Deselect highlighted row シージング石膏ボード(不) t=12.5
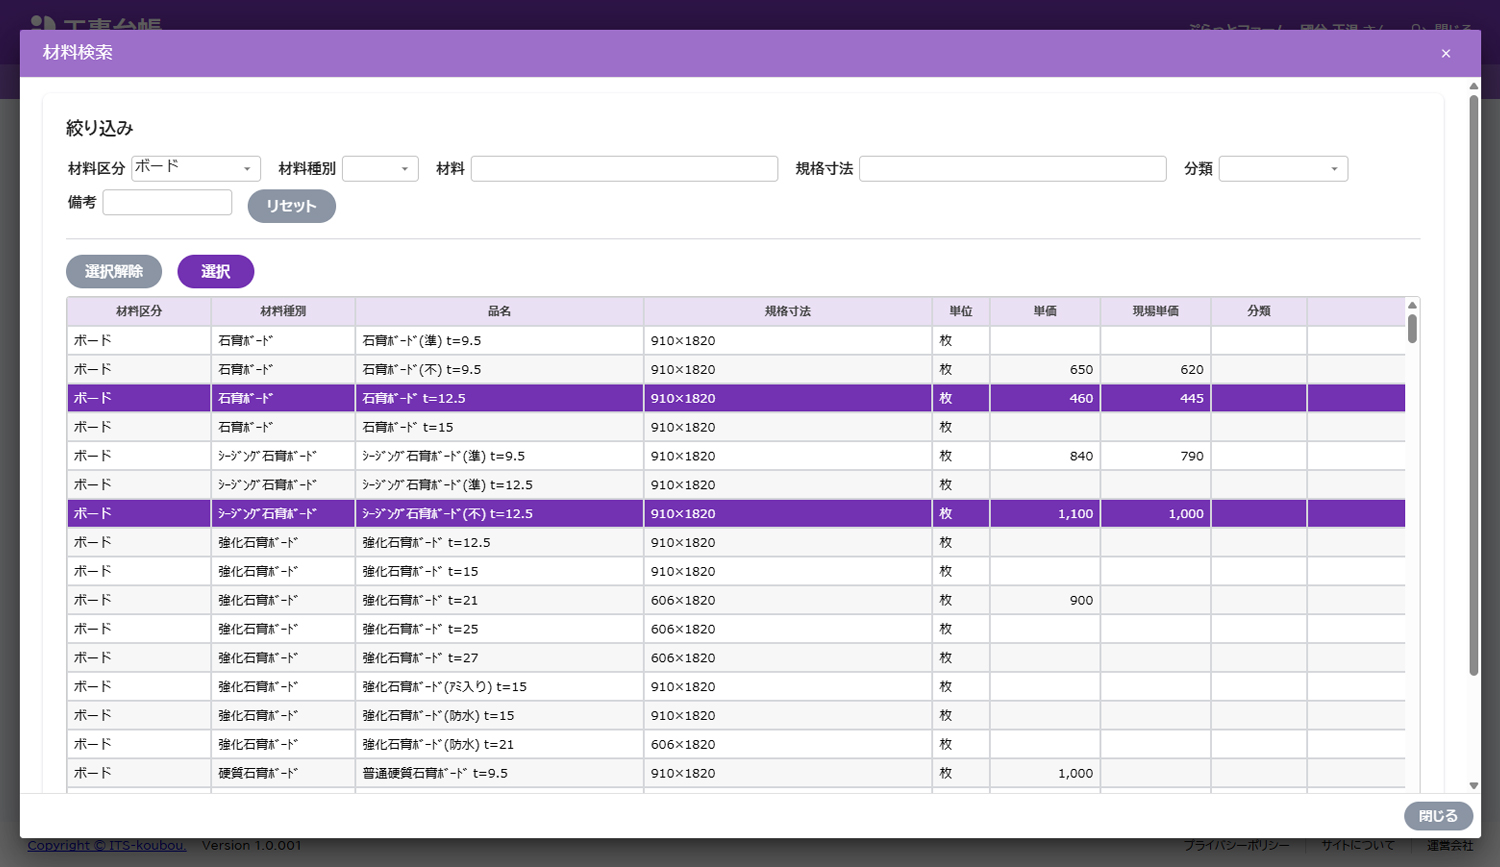Viewport: 1500px width, 867px height. [736, 513]
